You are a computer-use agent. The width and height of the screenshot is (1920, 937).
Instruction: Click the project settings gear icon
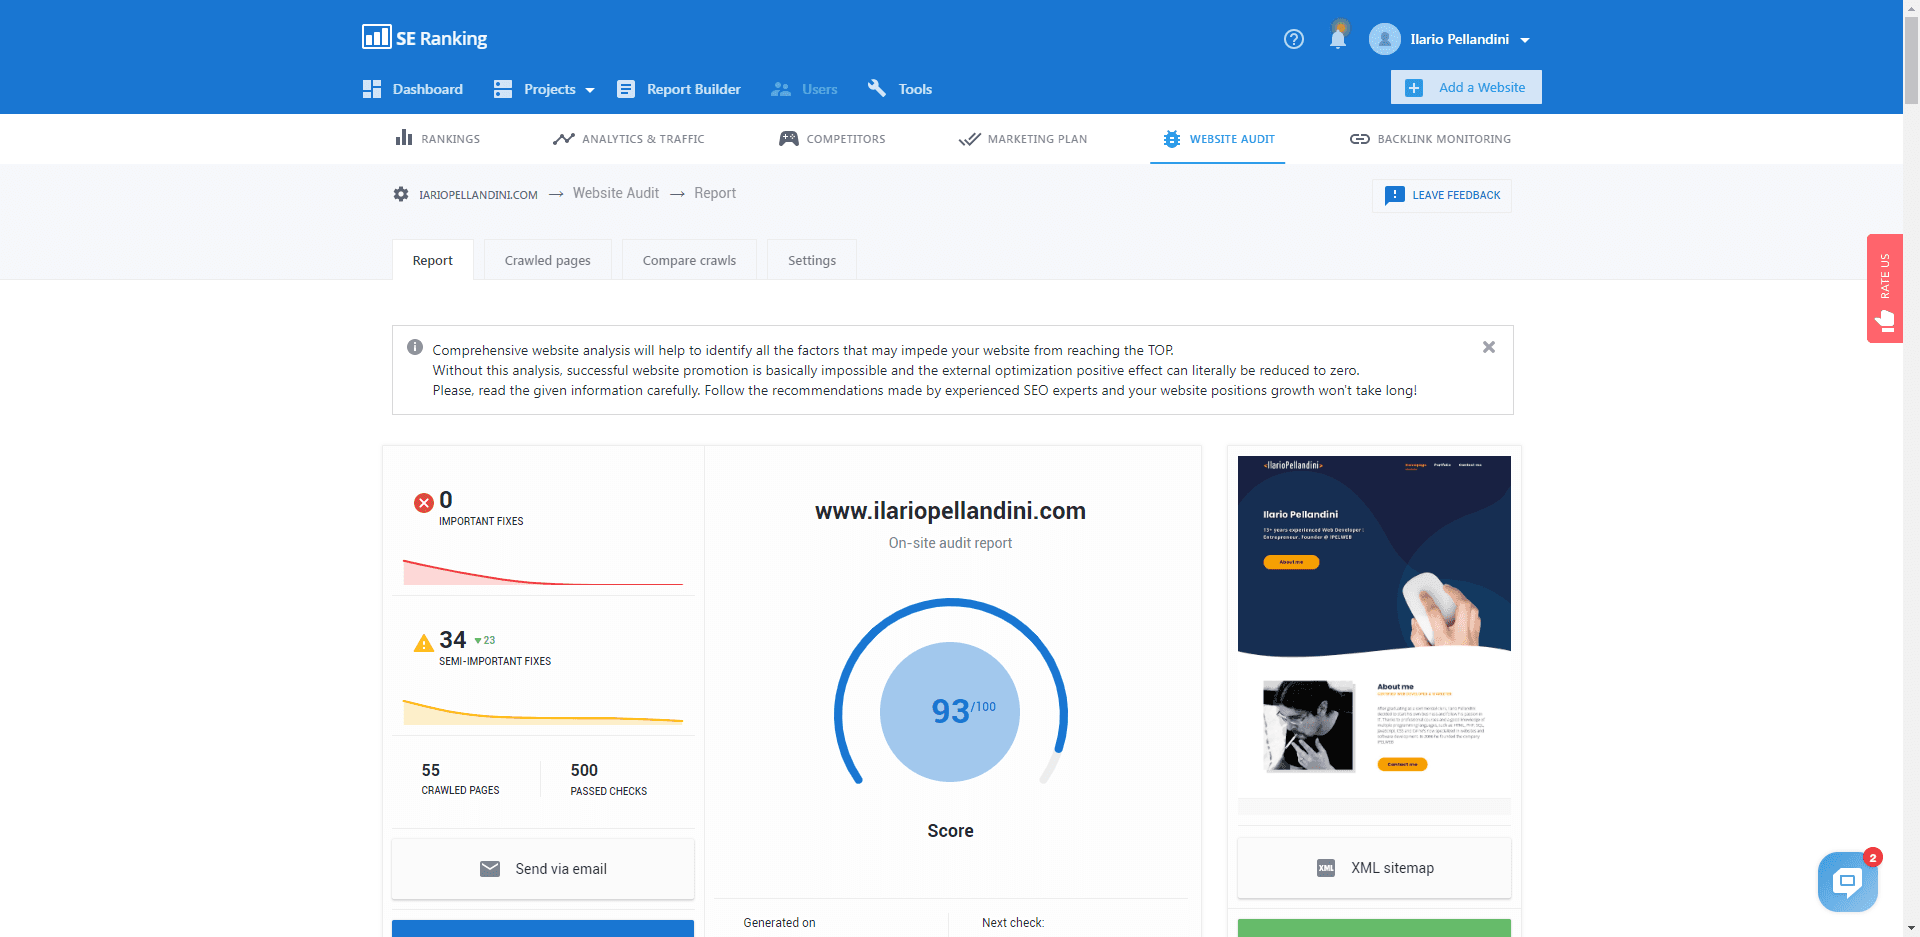tap(401, 194)
